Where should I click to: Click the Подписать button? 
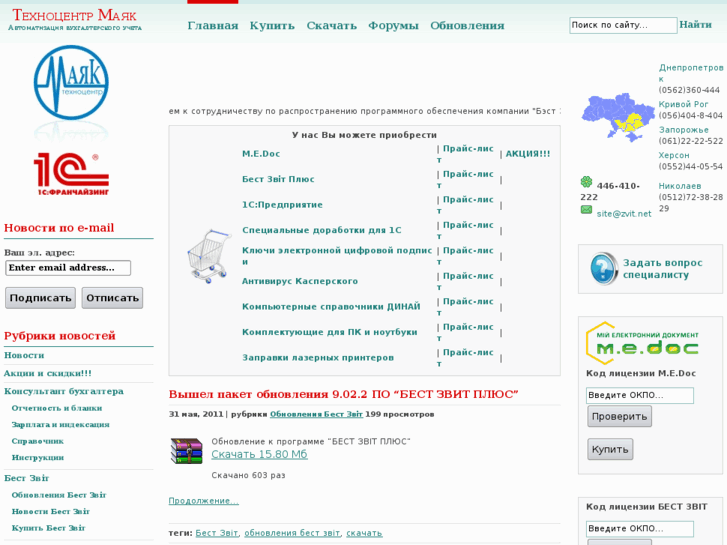coord(40,298)
